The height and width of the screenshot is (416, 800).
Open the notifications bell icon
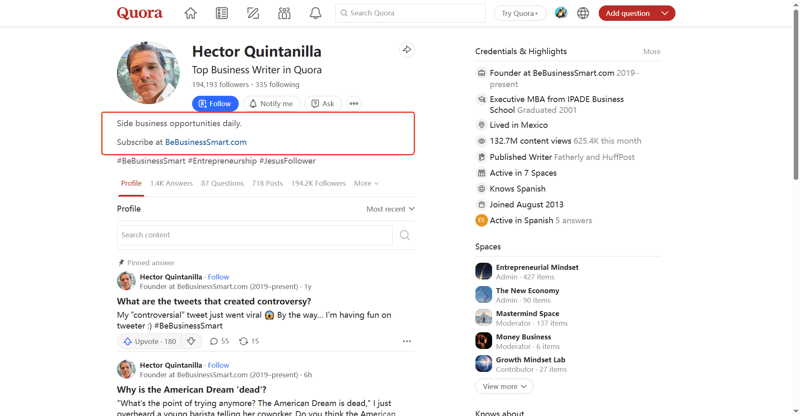click(315, 13)
